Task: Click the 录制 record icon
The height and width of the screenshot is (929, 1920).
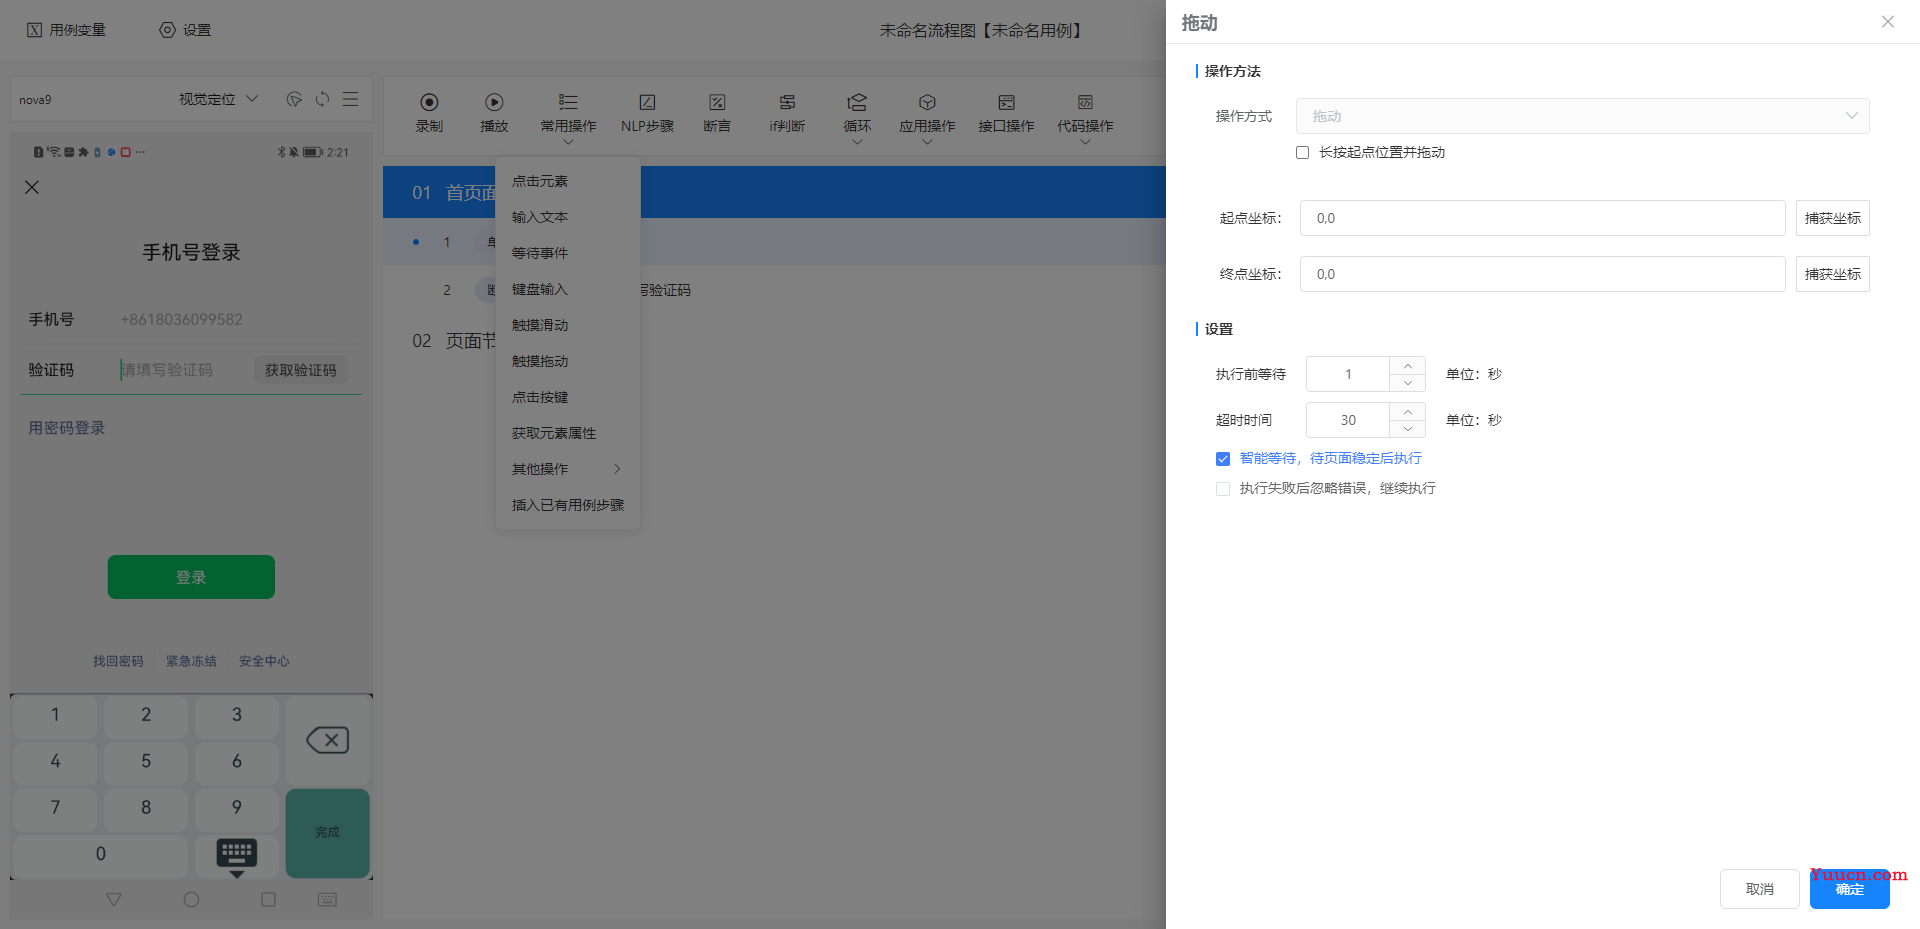Action: pos(429,102)
